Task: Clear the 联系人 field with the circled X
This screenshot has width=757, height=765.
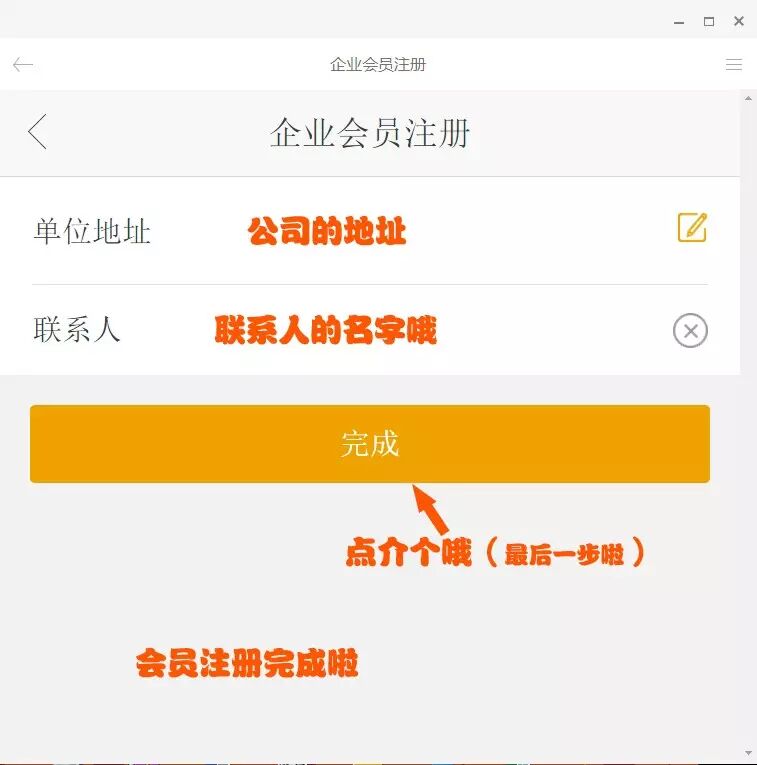Action: point(690,331)
